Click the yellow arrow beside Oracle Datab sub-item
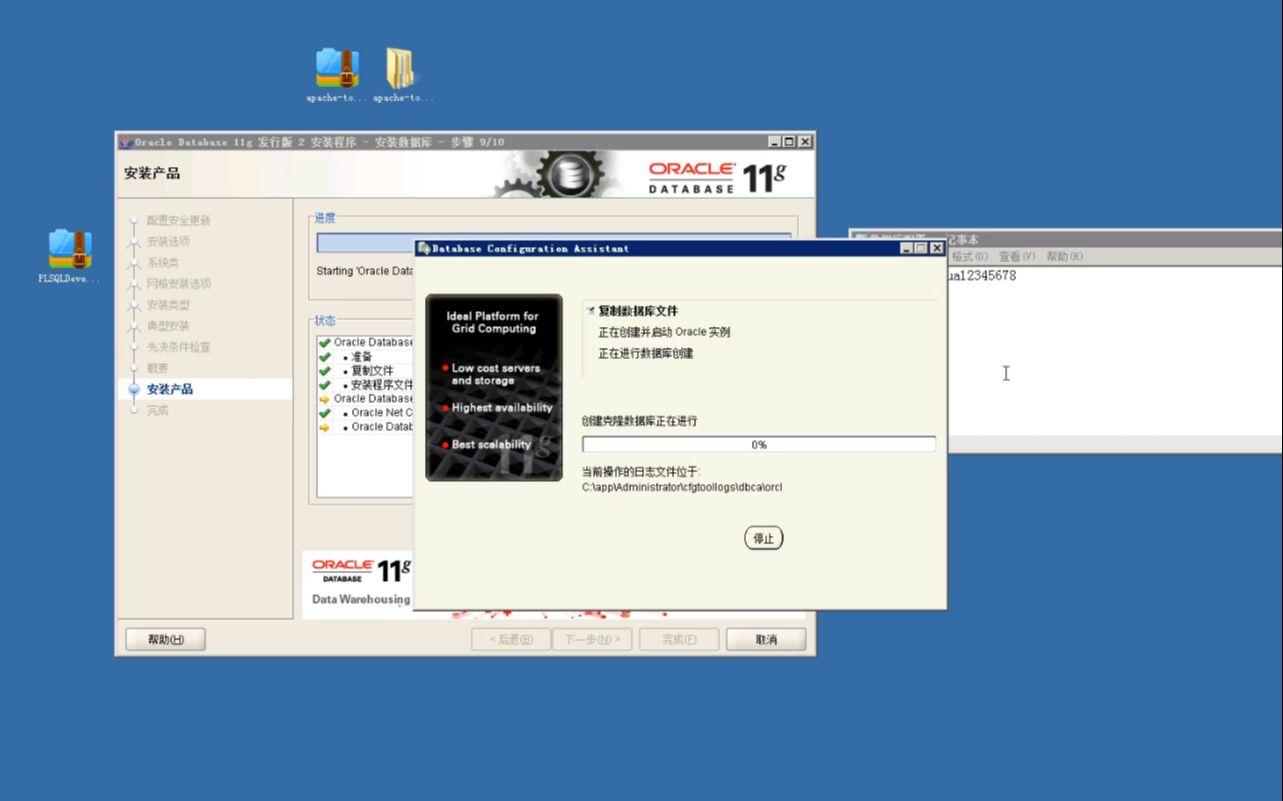 coord(325,427)
